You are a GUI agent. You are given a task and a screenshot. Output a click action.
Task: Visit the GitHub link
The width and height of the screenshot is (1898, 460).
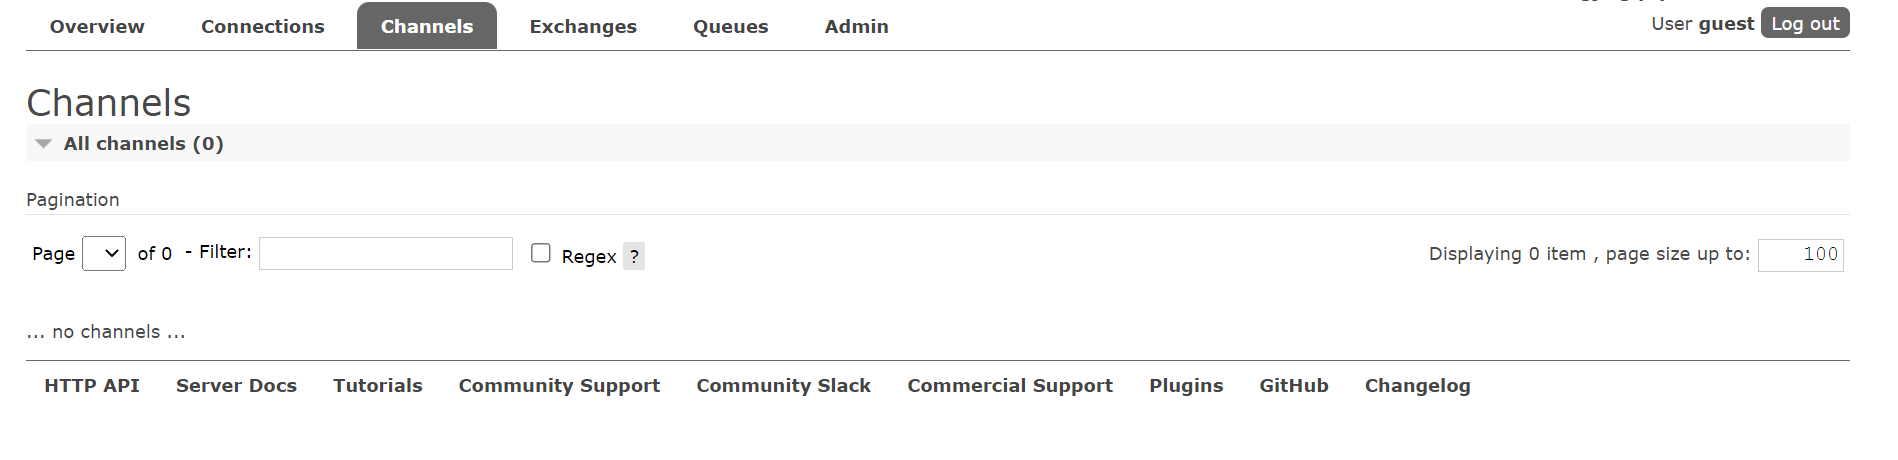pos(1294,386)
